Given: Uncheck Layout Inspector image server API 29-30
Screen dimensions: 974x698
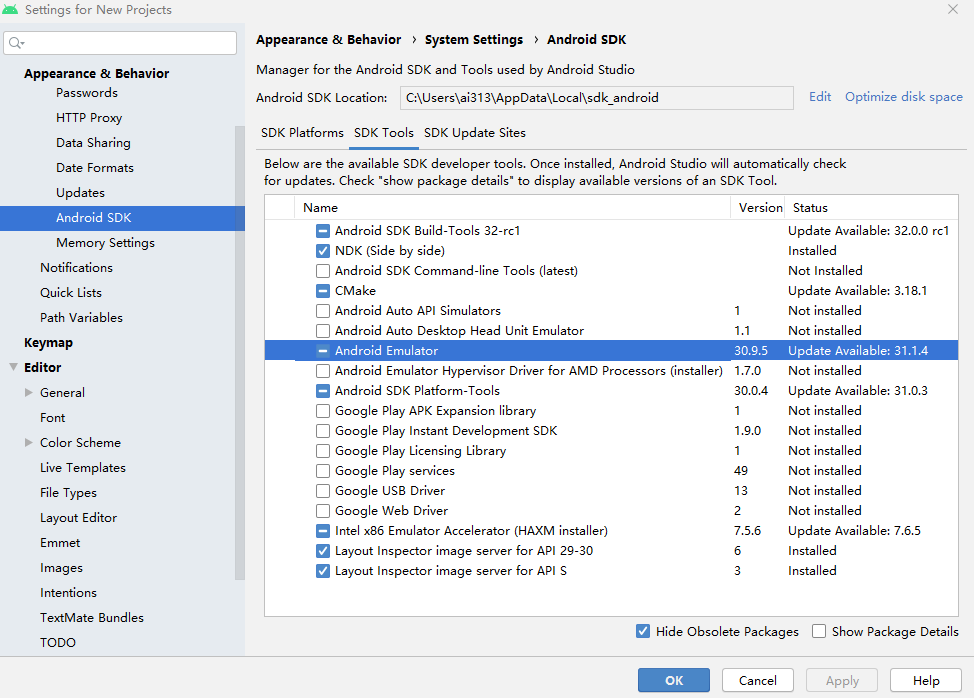Looking at the screenshot, I should (322, 551).
